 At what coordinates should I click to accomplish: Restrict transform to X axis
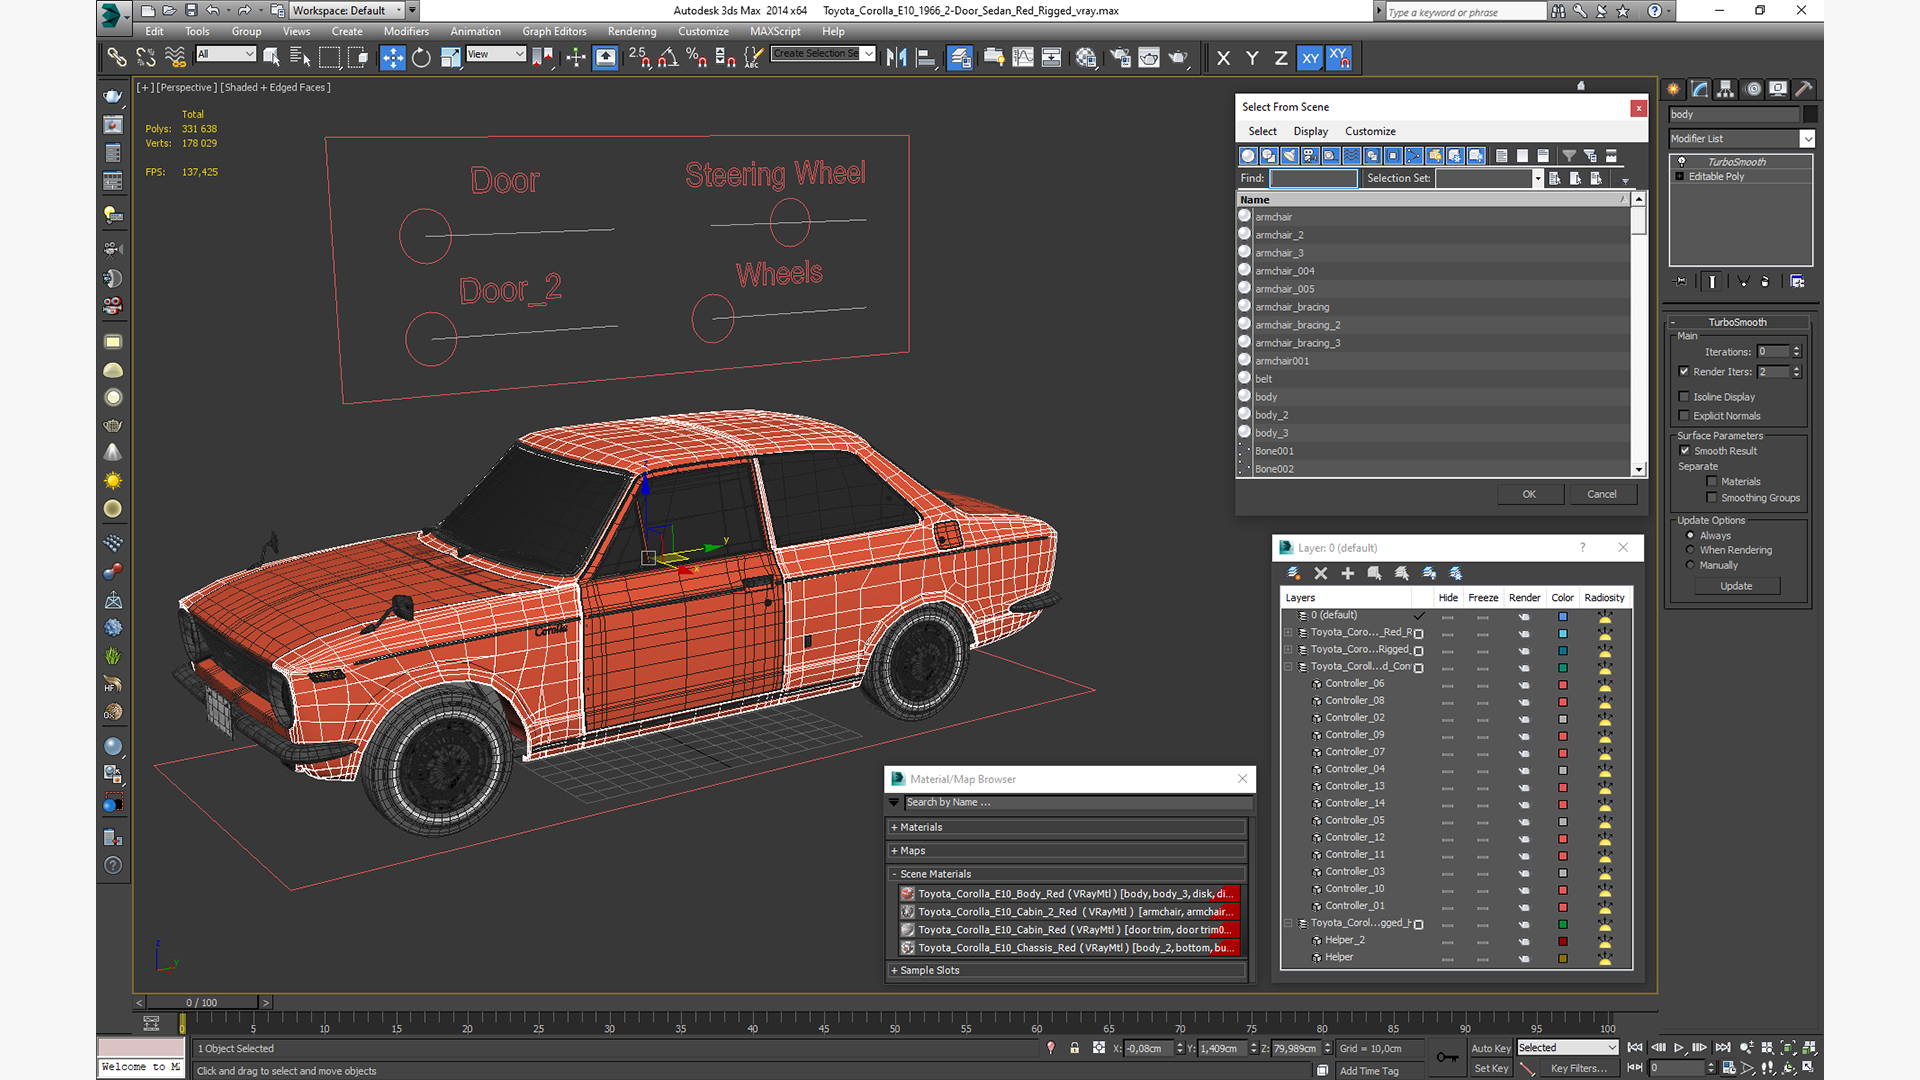coord(1223,58)
